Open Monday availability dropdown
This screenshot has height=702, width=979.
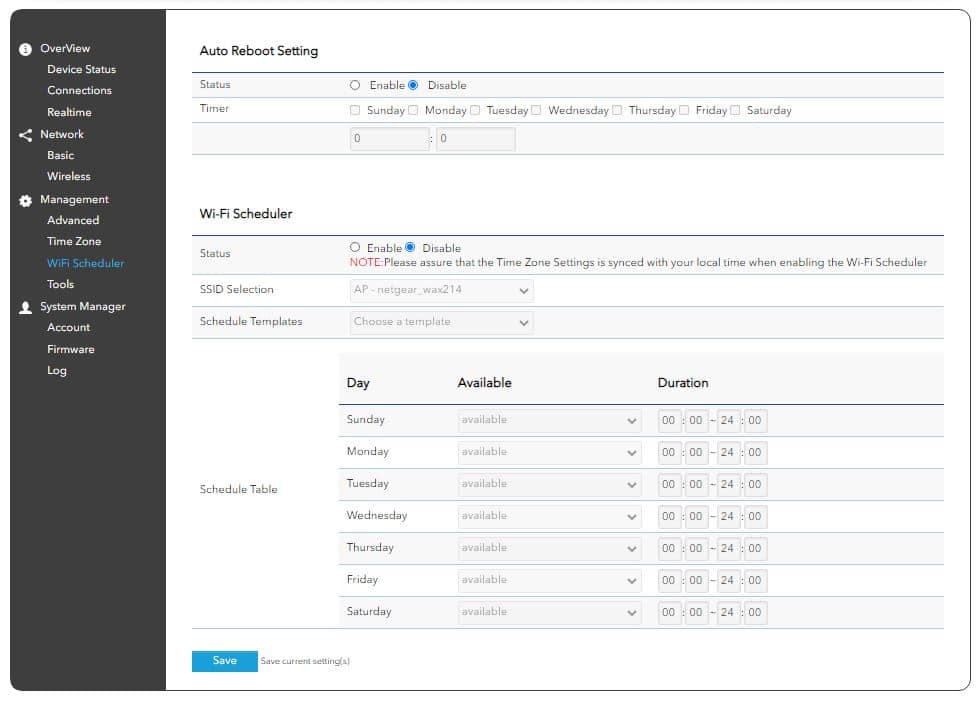point(549,452)
